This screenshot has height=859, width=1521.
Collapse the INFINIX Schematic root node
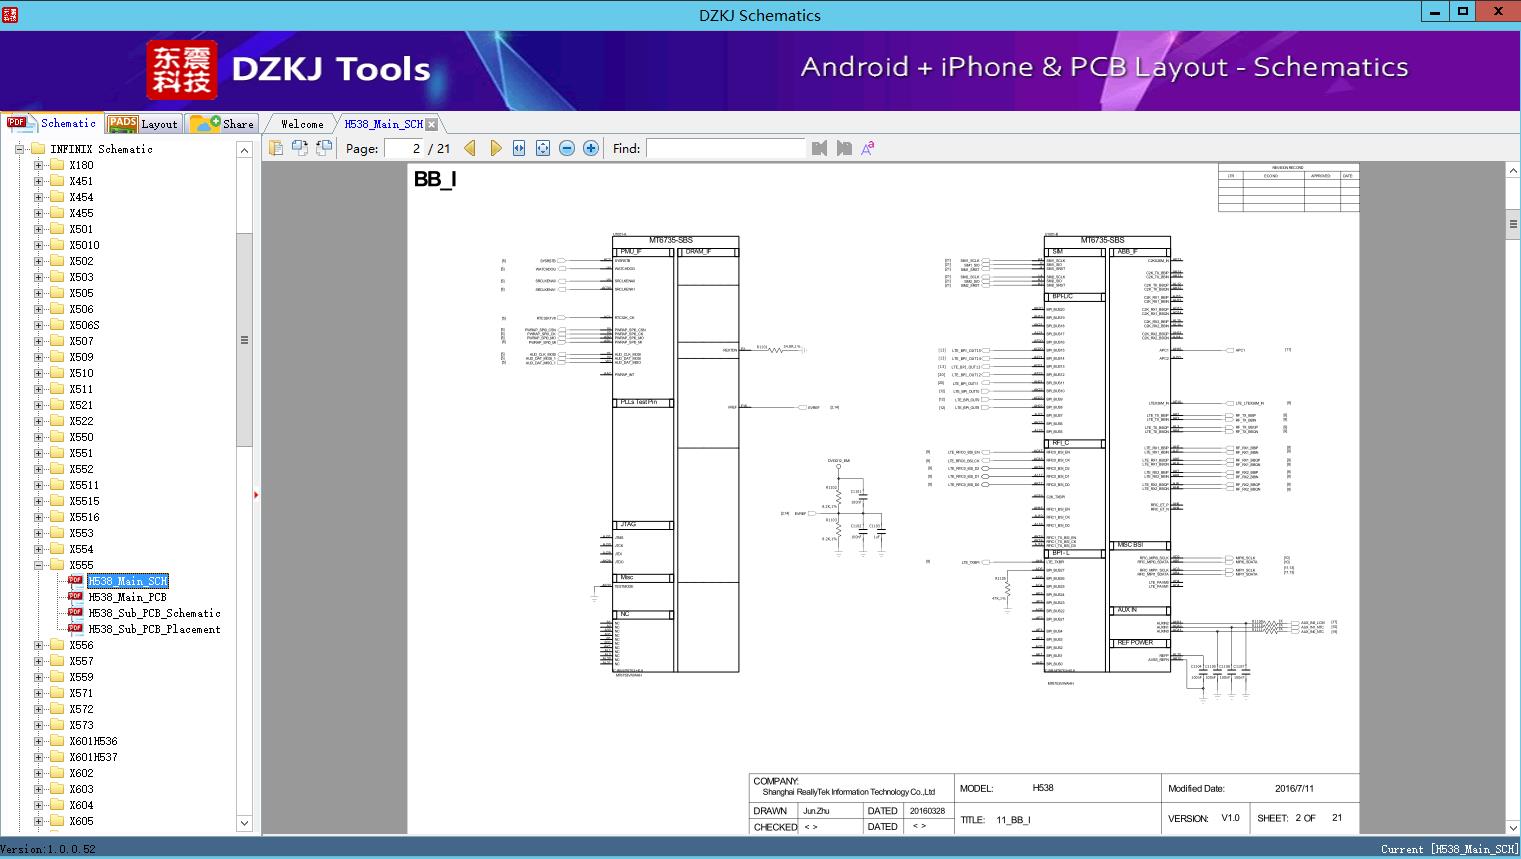pyautogui.click(x=19, y=149)
